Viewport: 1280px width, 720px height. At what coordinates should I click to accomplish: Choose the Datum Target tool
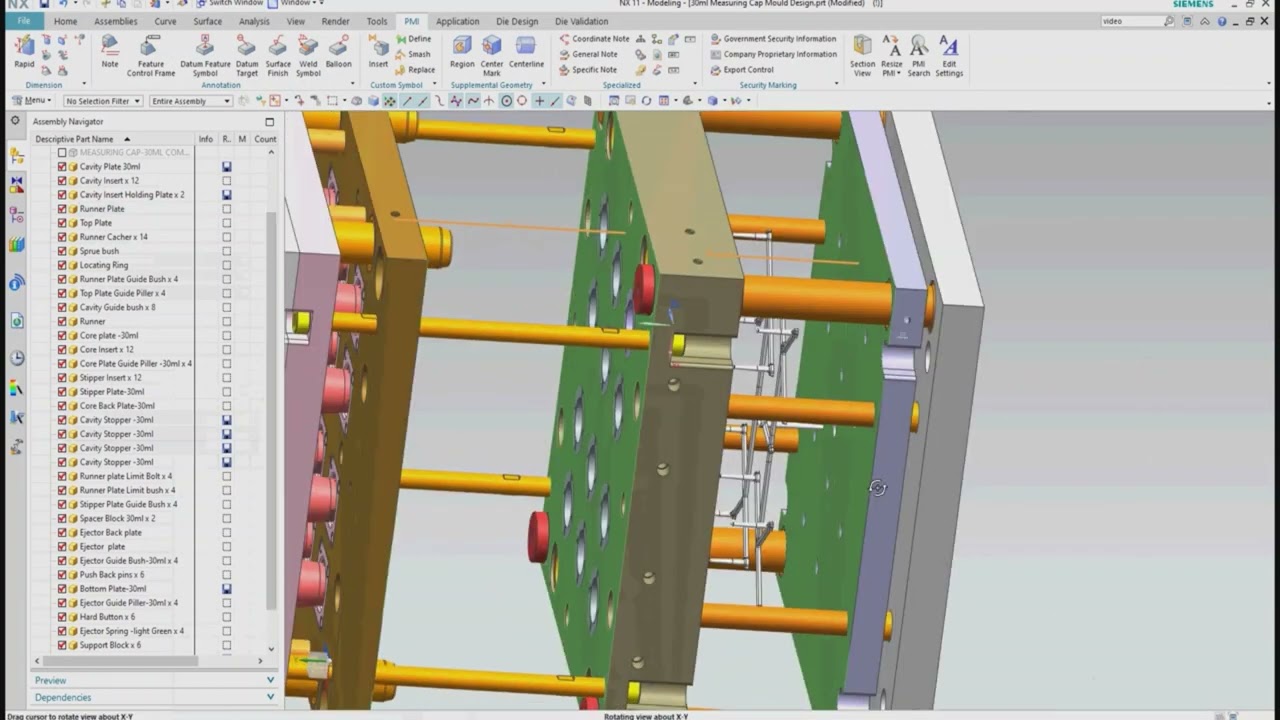click(247, 55)
